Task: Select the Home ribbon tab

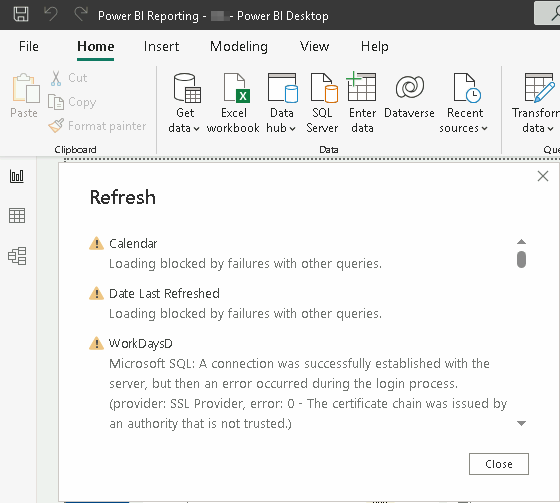Action: pyautogui.click(x=96, y=46)
